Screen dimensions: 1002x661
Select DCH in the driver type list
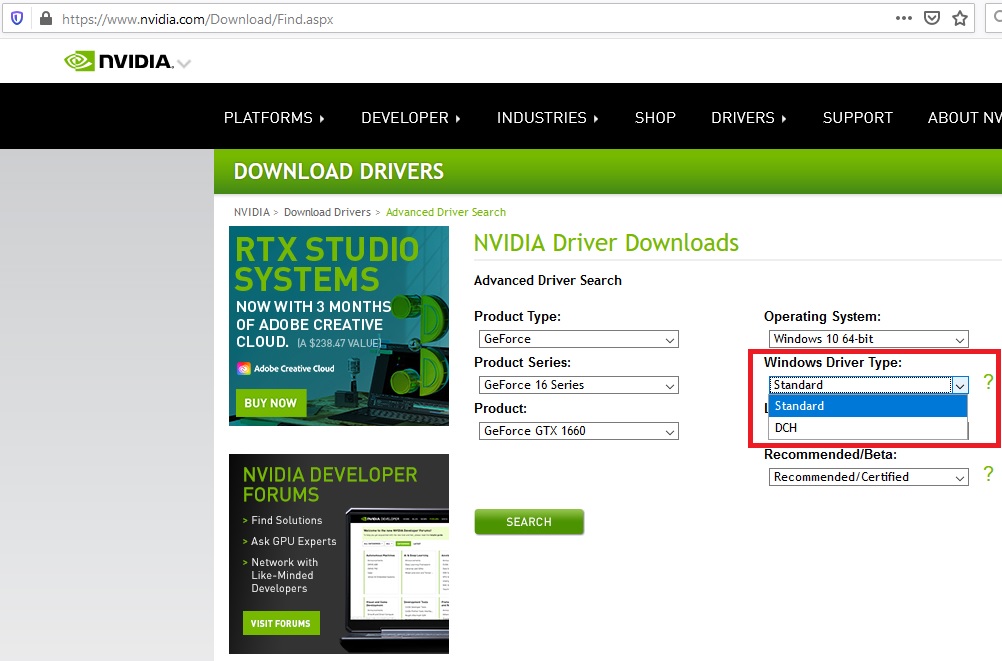point(868,428)
